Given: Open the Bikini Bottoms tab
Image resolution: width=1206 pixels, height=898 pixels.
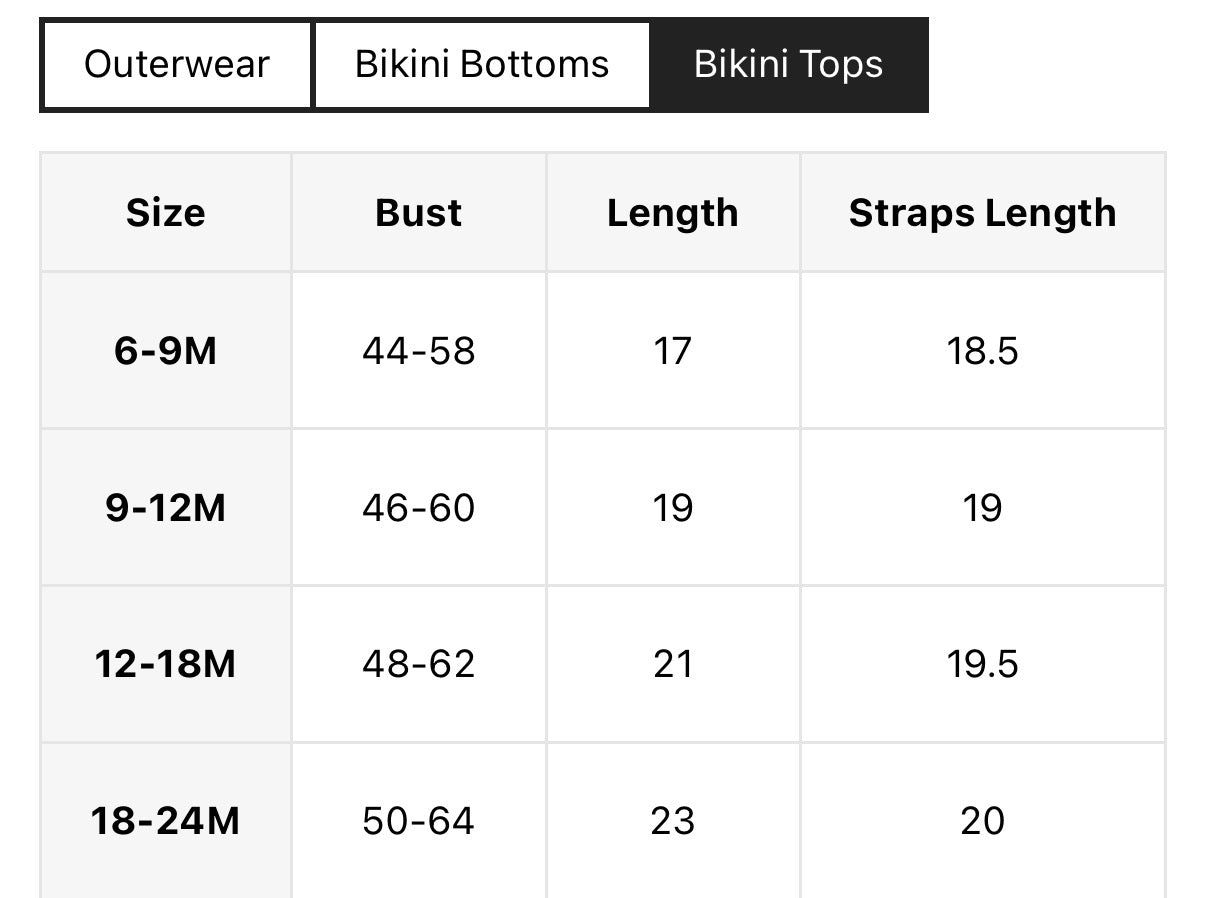Looking at the screenshot, I should coord(482,65).
